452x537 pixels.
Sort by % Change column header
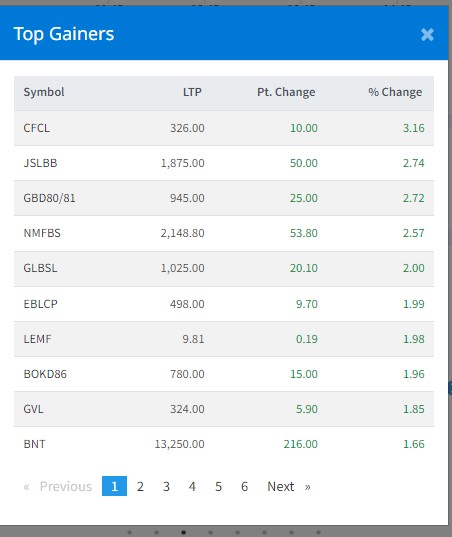(x=395, y=92)
